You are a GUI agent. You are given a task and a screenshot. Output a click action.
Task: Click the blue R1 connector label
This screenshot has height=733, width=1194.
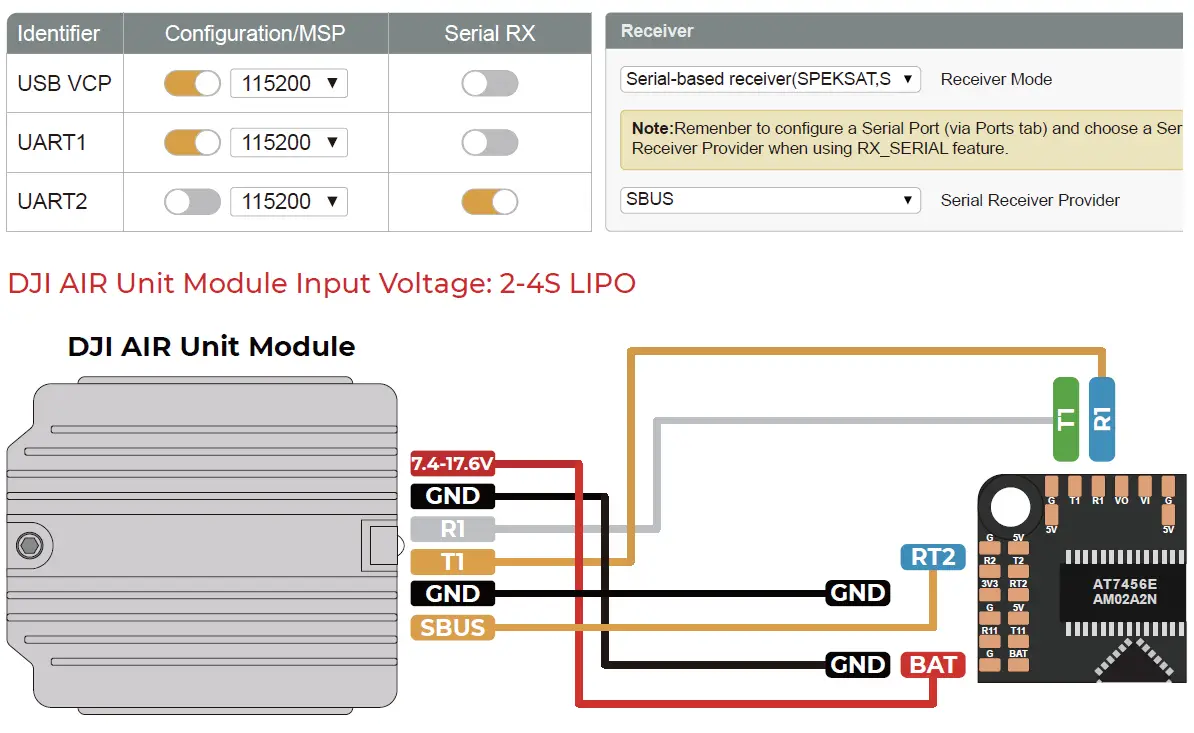pos(1102,419)
